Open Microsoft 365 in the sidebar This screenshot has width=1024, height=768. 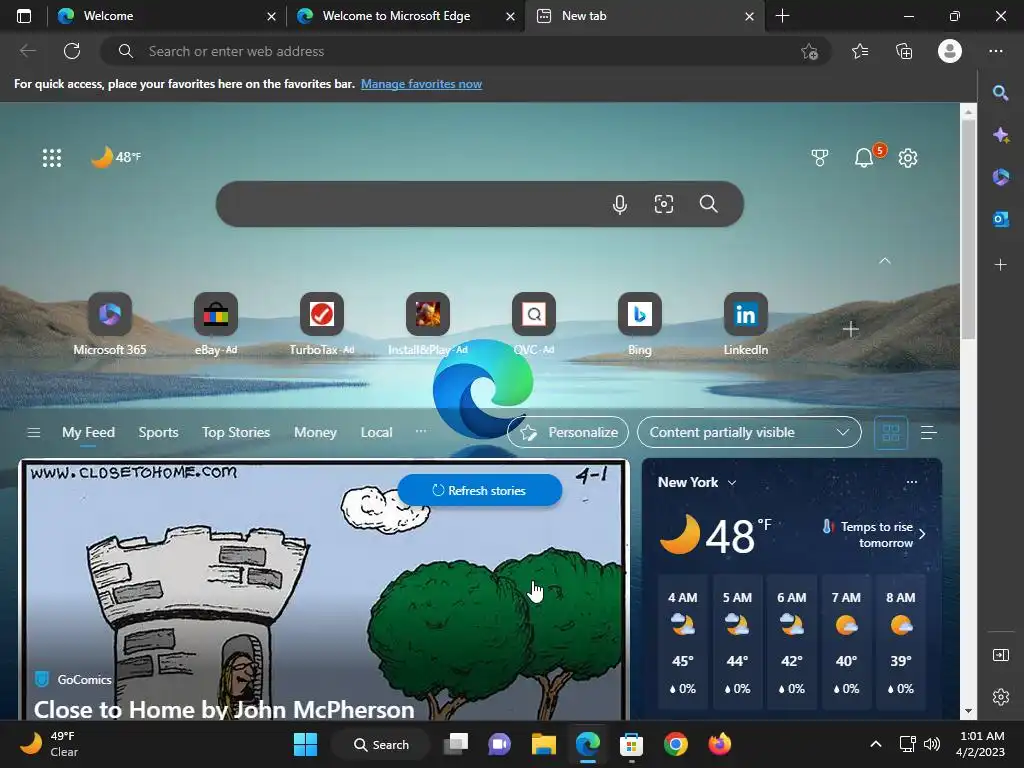click(1000, 177)
